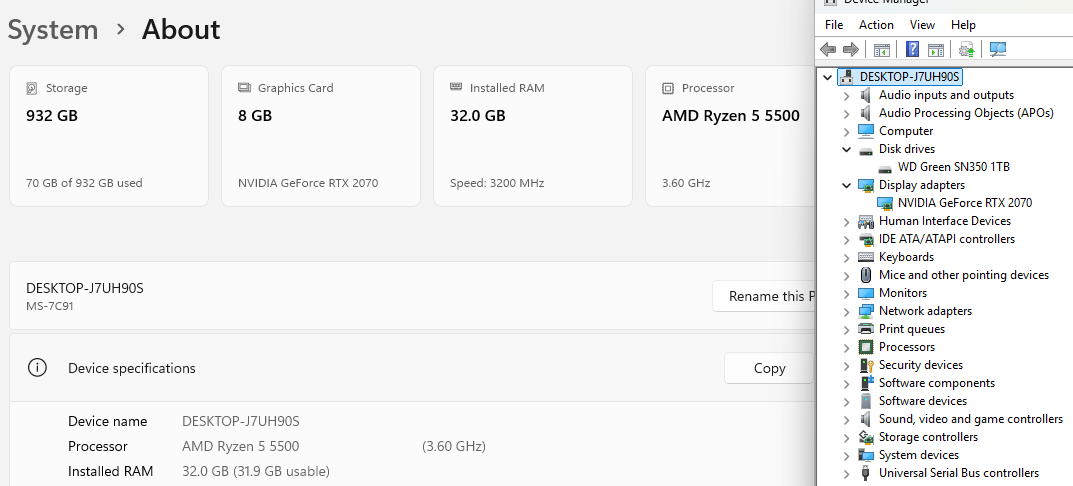Click the chip icon beside the Processors node

click(866, 347)
